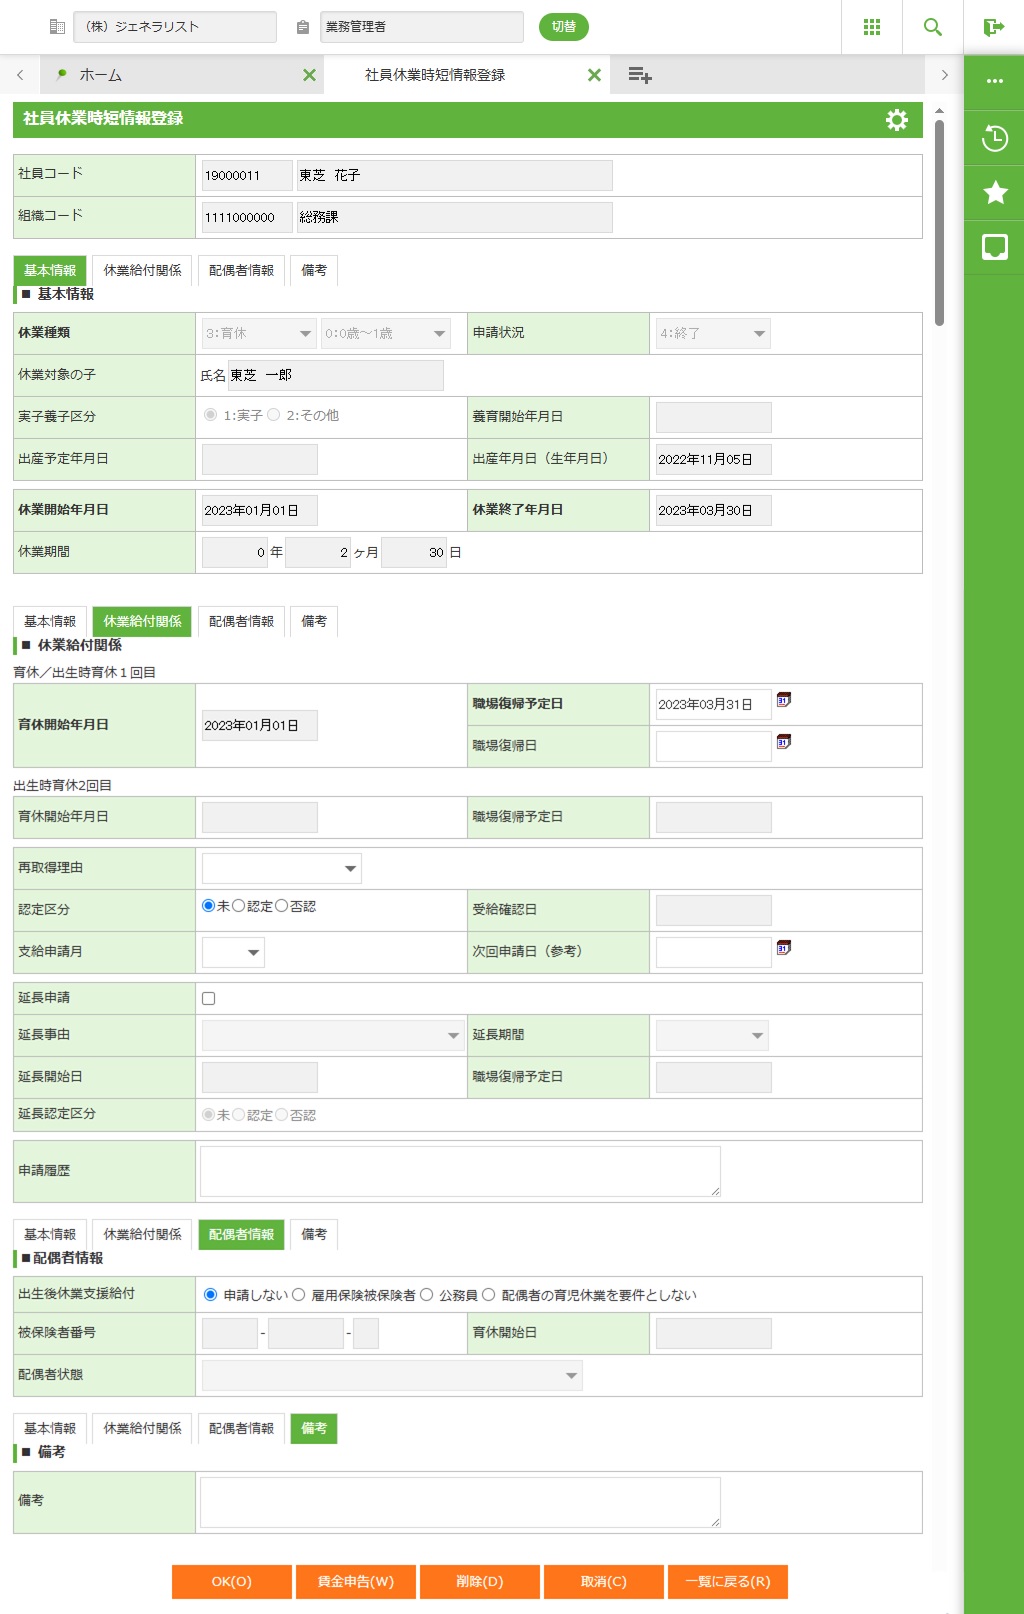Click the 備考 text area
The width and height of the screenshot is (1024, 1614).
[x=460, y=1502]
